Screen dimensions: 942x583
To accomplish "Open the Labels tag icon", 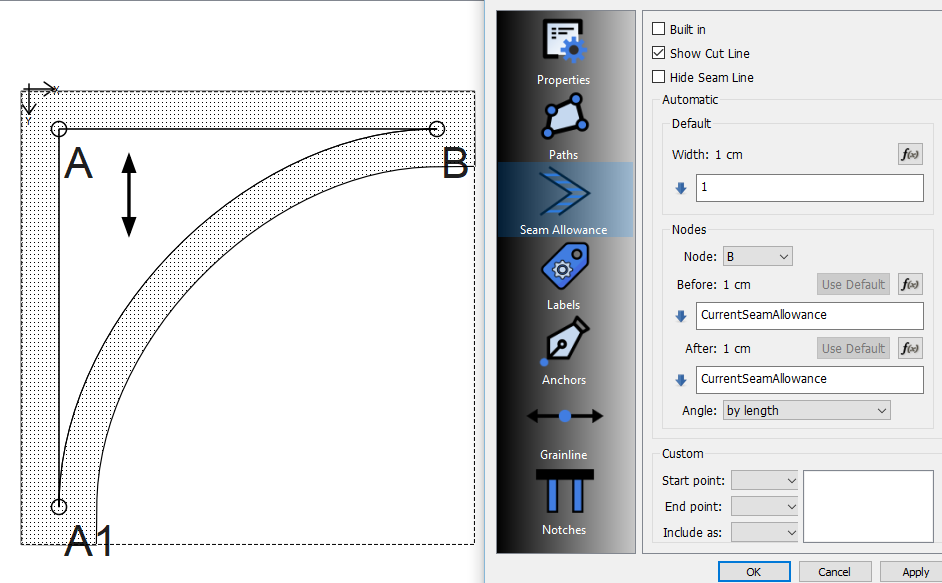I will click(x=564, y=268).
